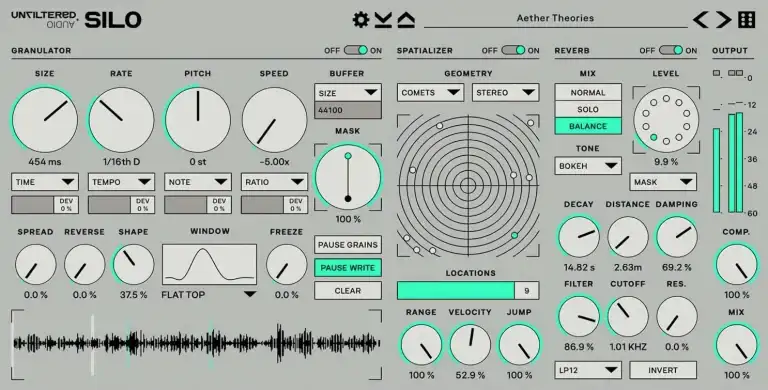Click the output Comp. knob
This screenshot has width=768, height=390.
(x=737, y=265)
